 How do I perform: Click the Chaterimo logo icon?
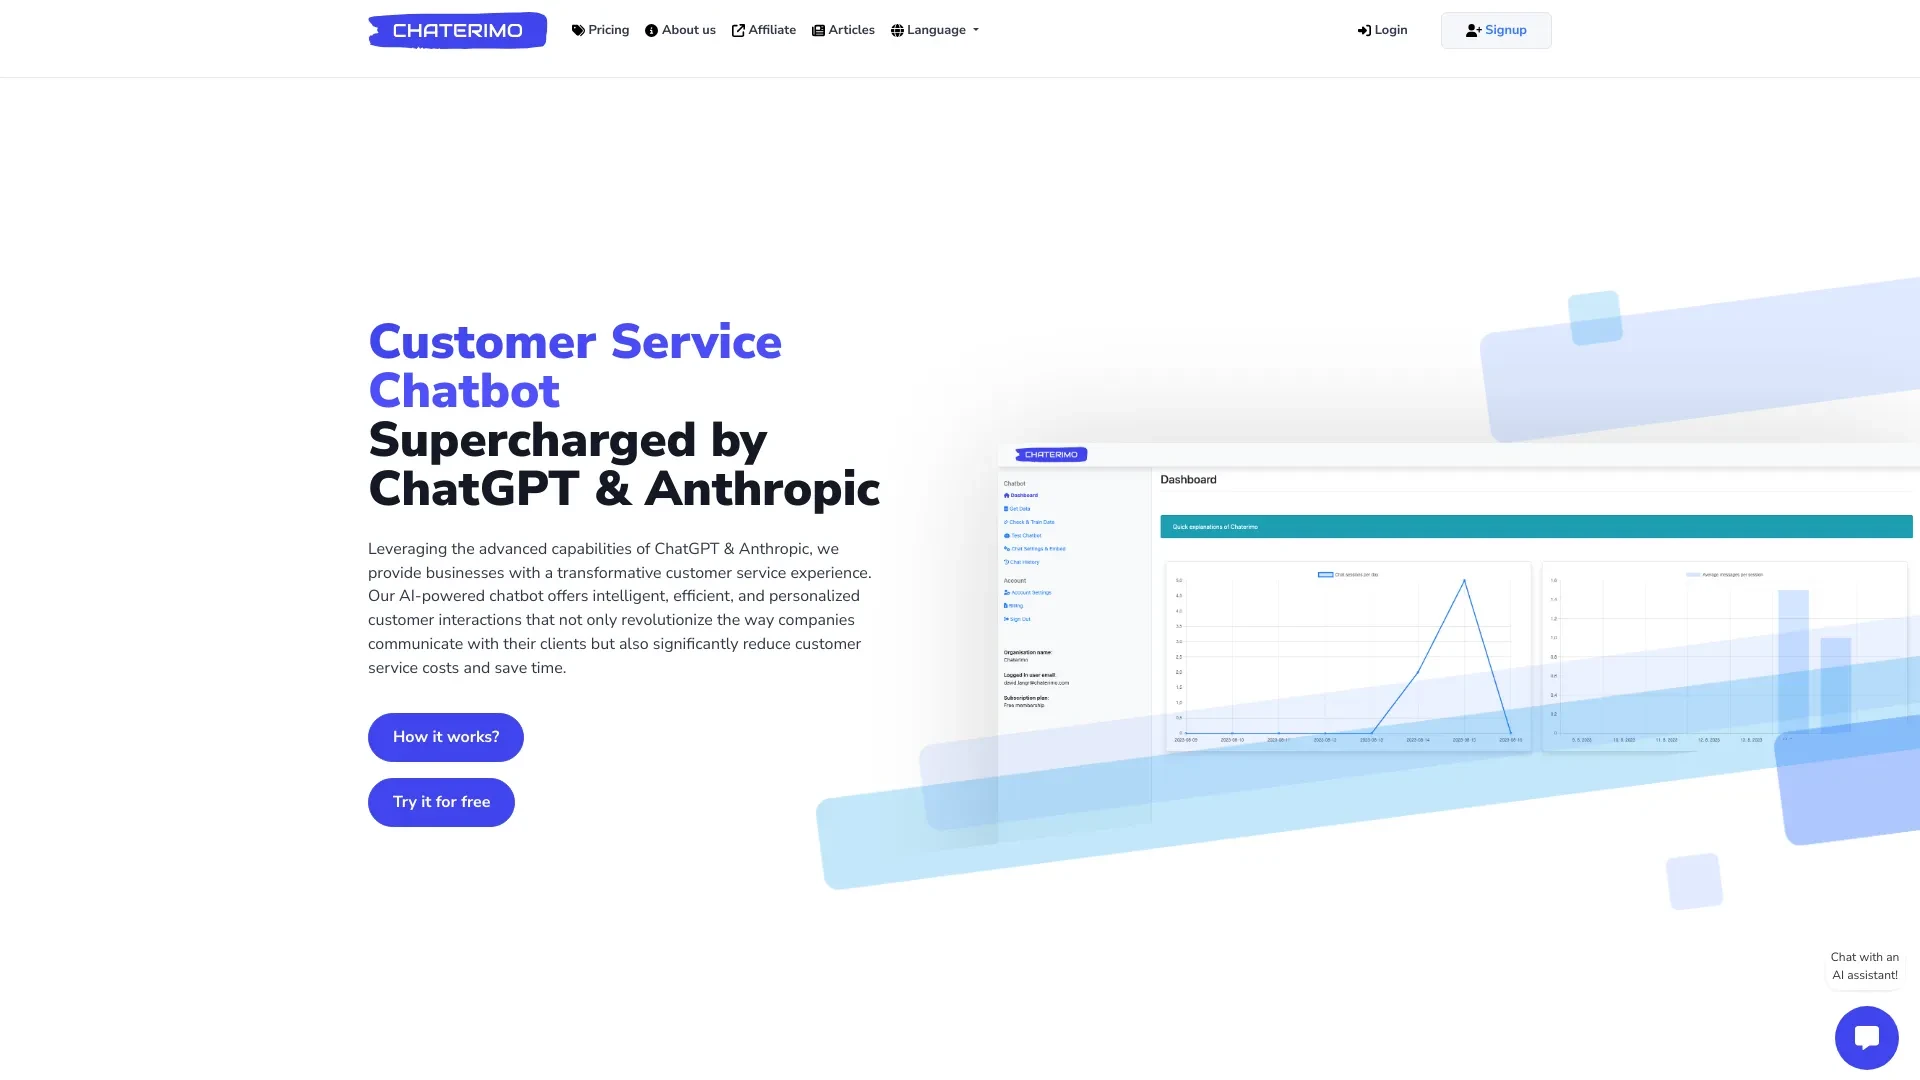pyautogui.click(x=456, y=29)
